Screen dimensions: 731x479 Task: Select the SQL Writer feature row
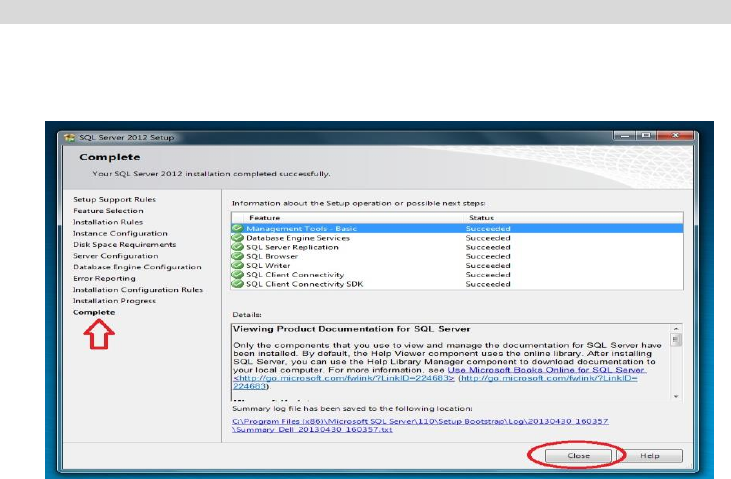click(457, 265)
